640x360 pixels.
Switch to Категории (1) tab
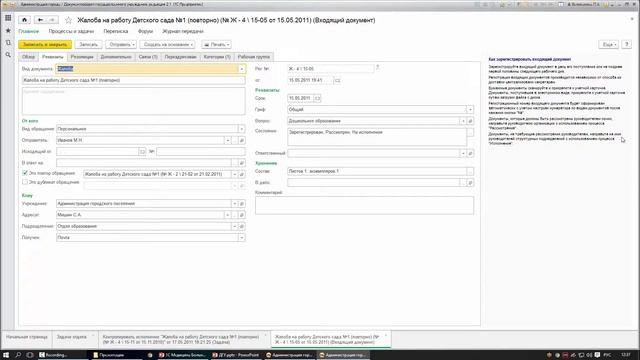tap(217, 57)
